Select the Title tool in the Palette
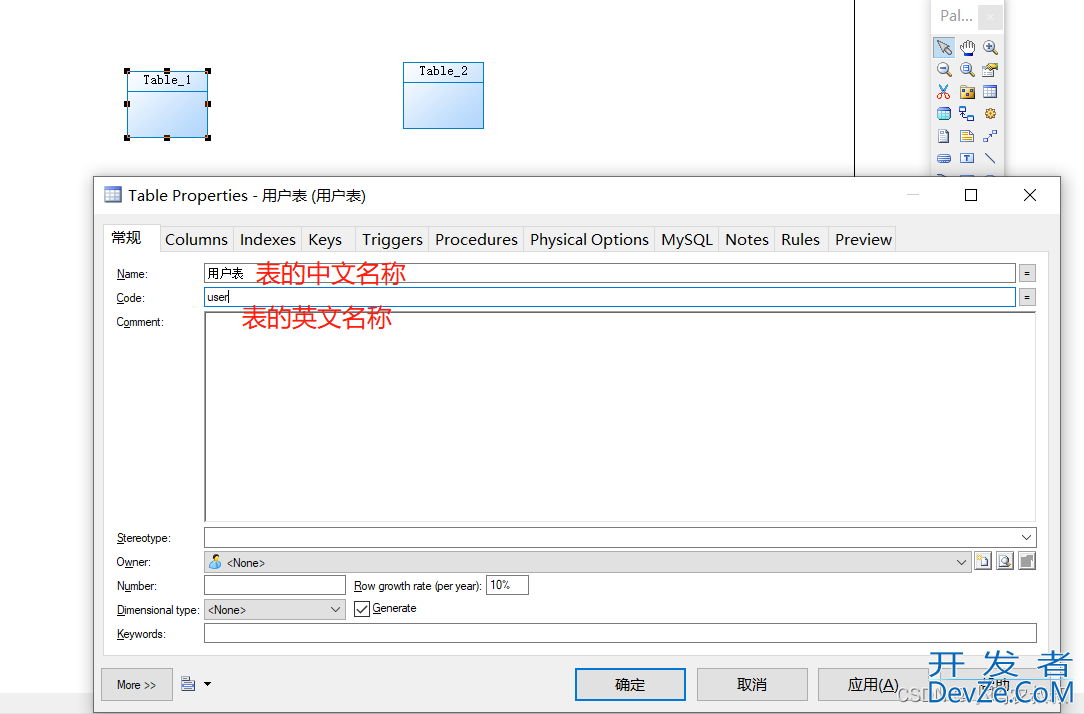The image size is (1084, 714). click(944, 158)
